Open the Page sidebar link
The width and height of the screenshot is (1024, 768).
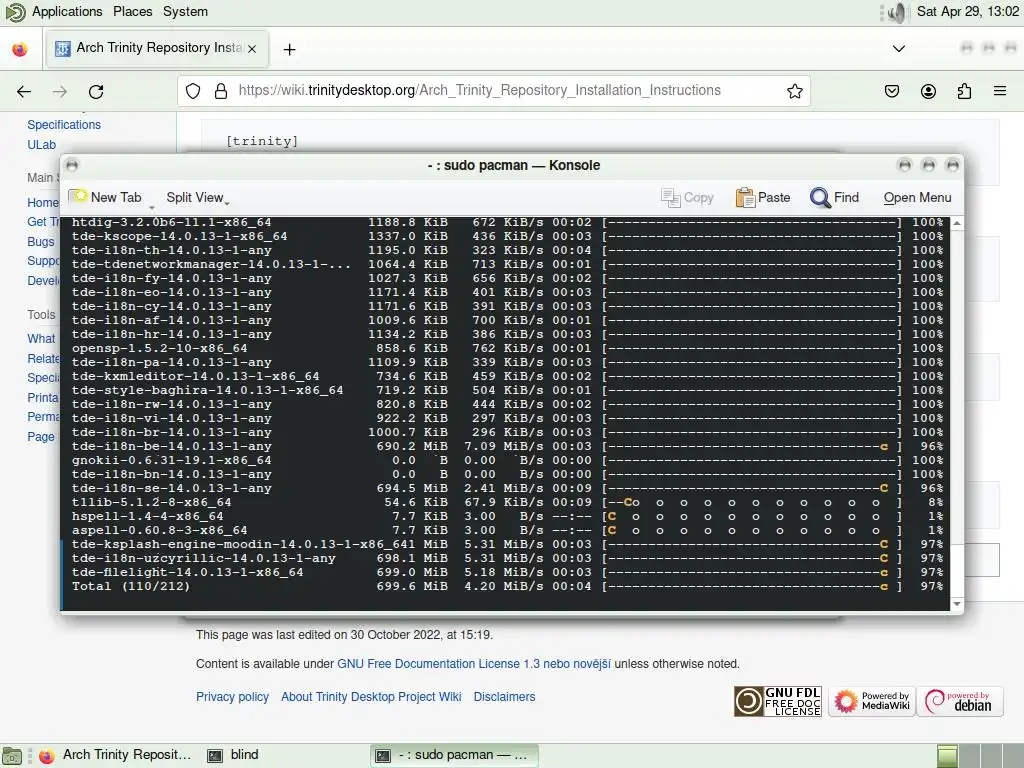tap(40, 437)
